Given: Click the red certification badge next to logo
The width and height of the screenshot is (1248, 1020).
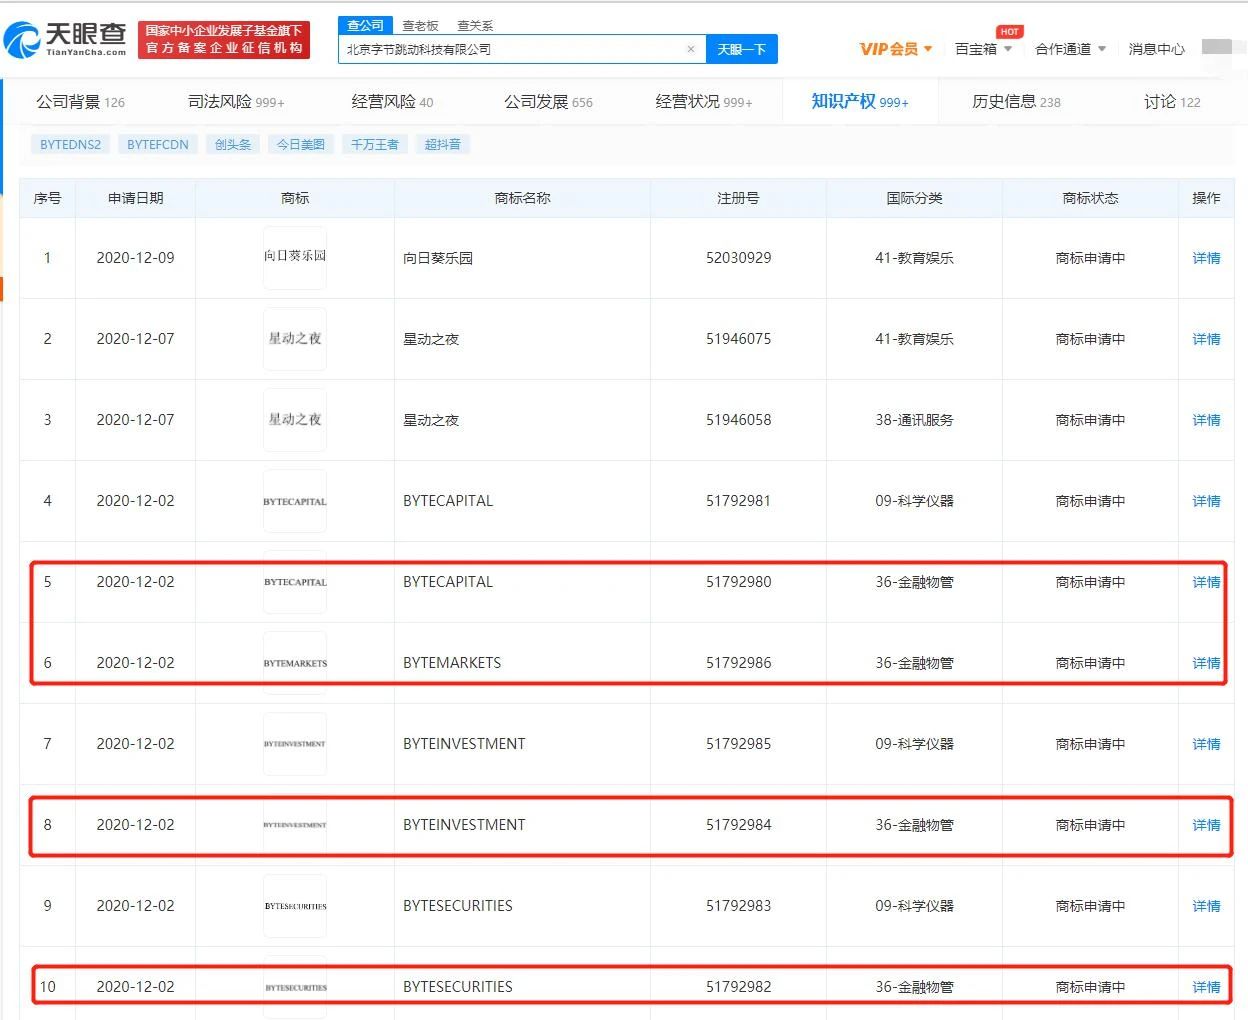Looking at the screenshot, I should [x=224, y=40].
